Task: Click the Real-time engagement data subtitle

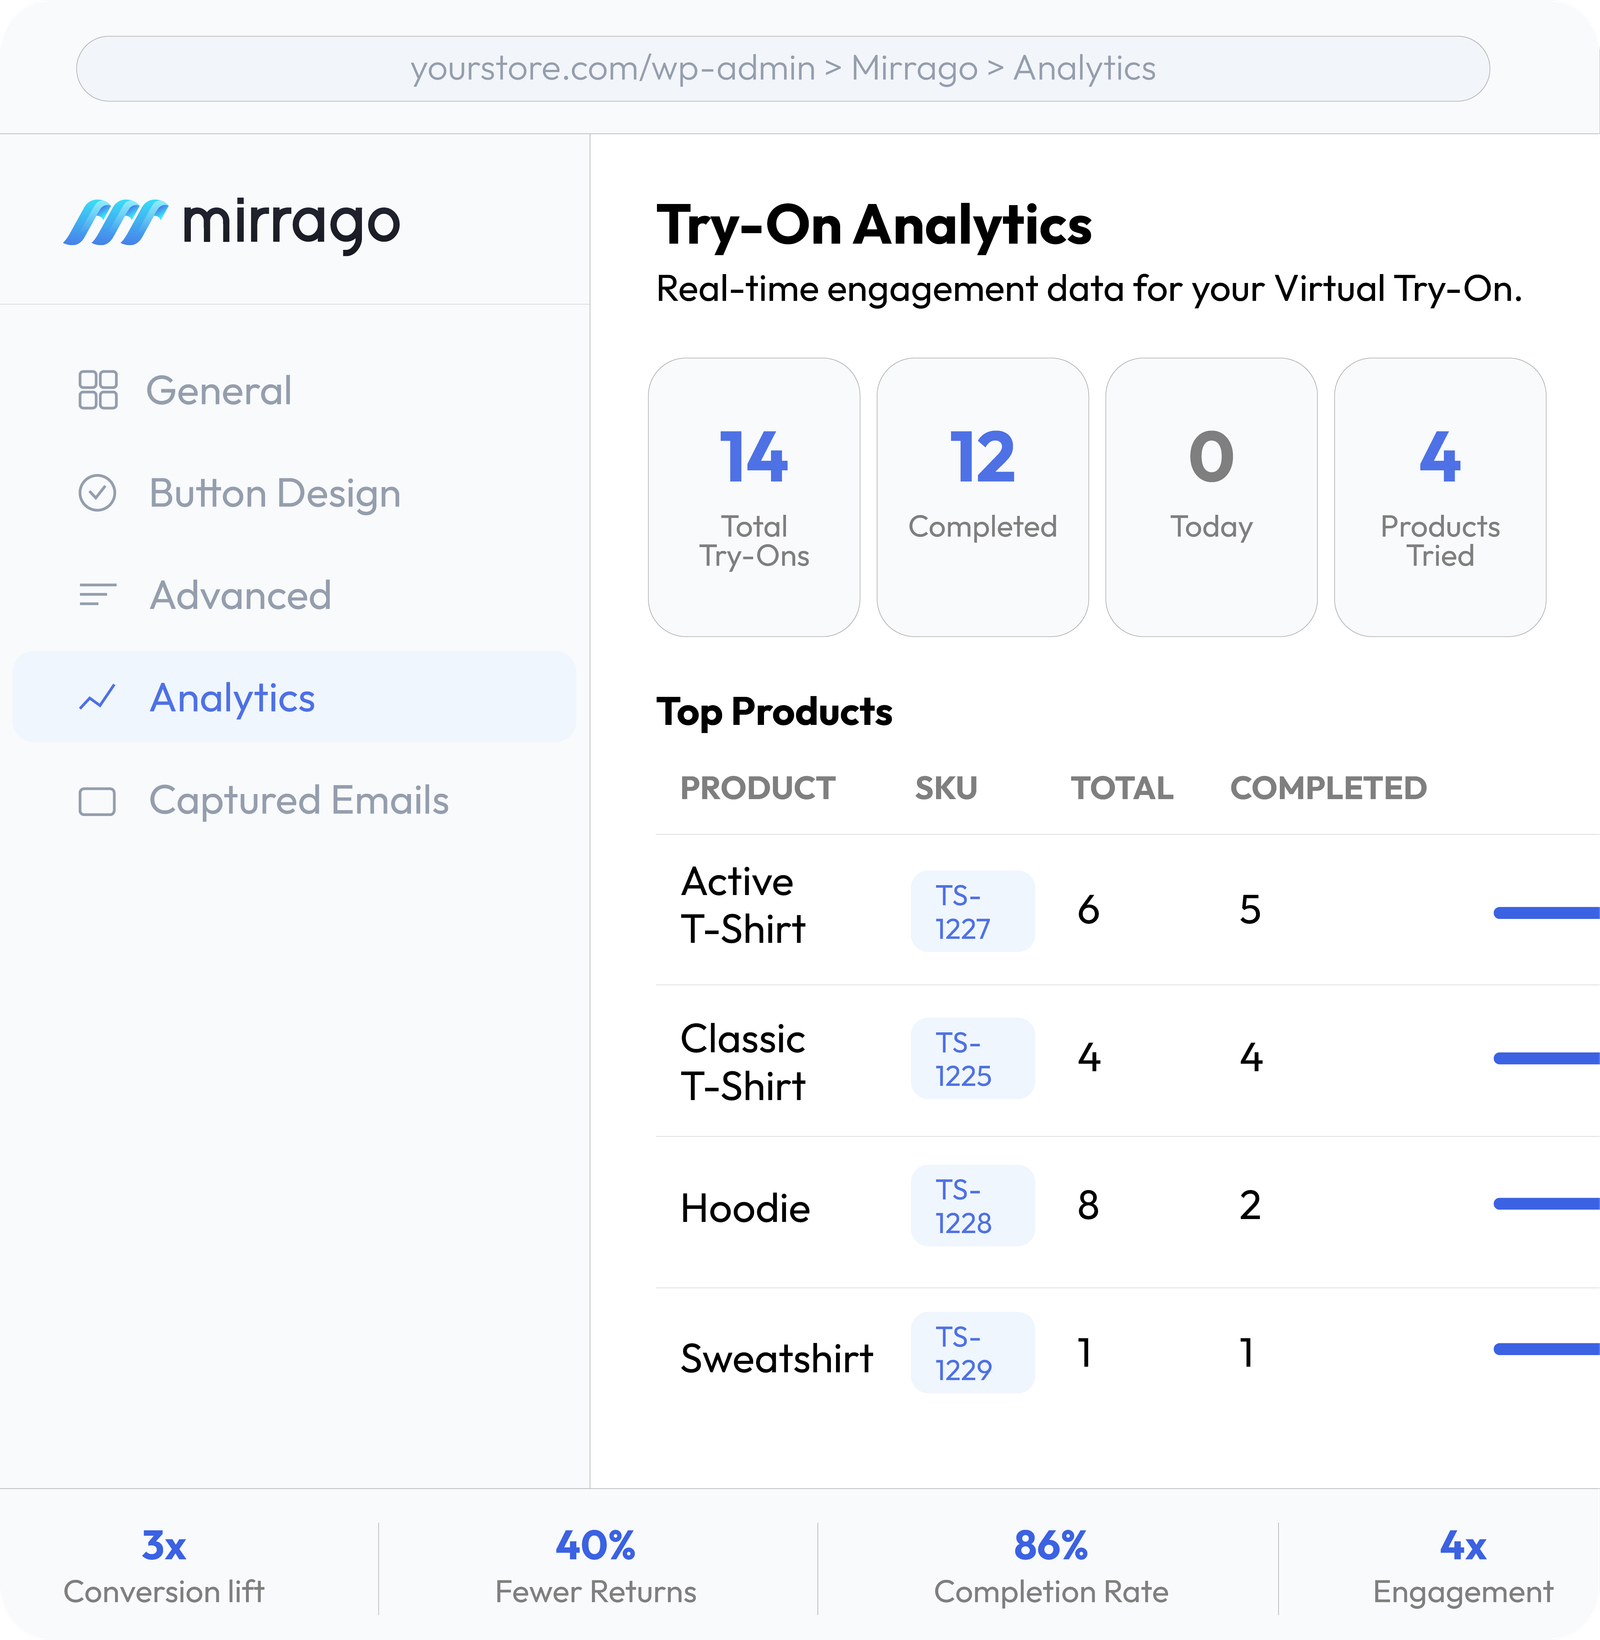Action: coord(1089,289)
